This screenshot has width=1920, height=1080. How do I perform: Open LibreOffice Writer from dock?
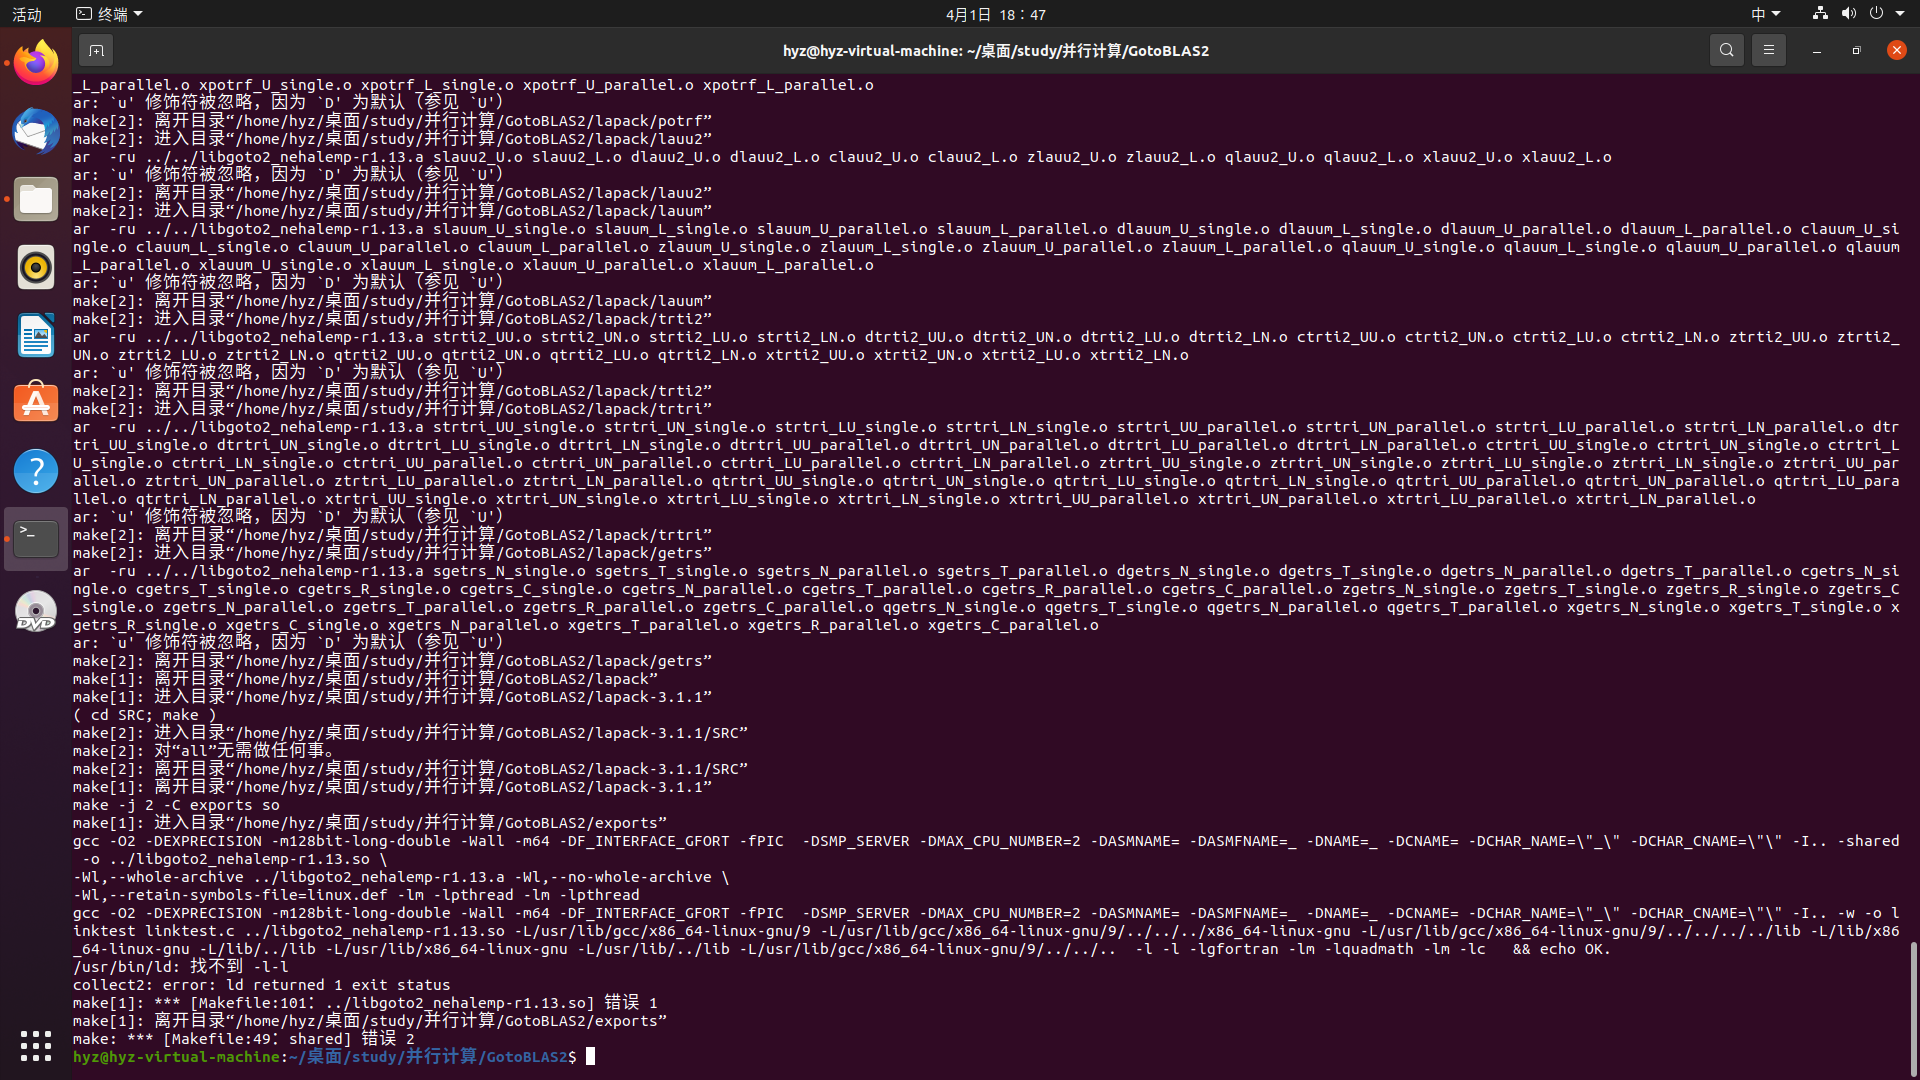click(36, 335)
